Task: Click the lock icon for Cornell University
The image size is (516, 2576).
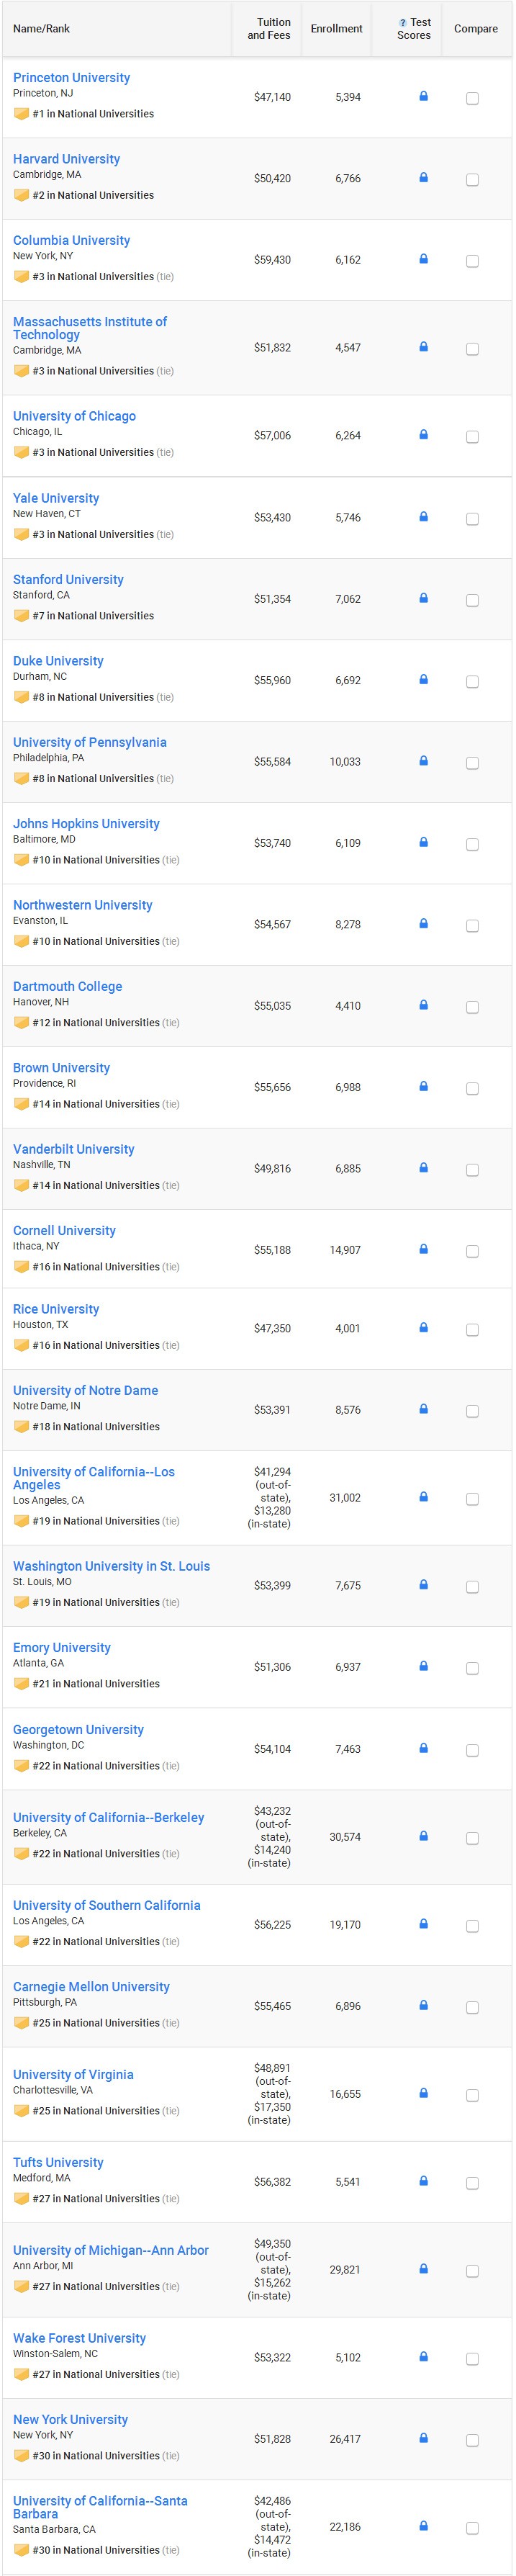Action: tap(423, 1249)
